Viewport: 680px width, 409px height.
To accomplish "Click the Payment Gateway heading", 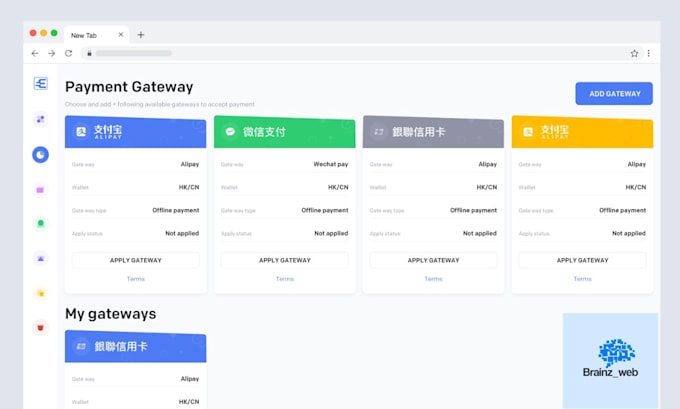I will (129, 87).
